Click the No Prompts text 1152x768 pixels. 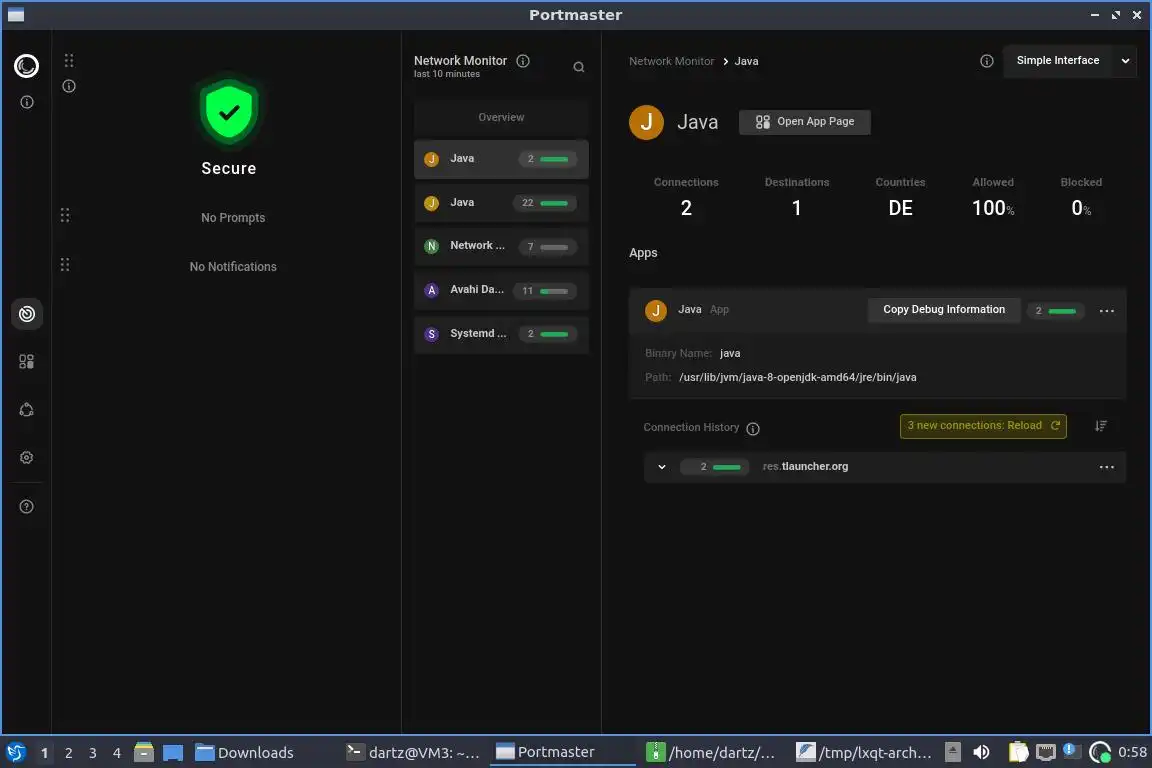(233, 218)
